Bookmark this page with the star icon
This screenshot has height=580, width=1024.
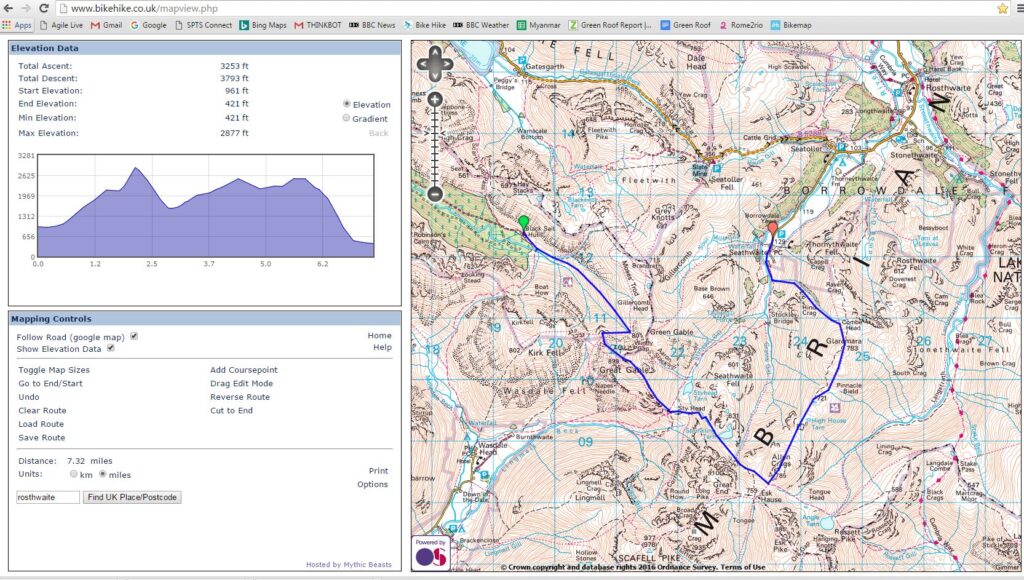(1002, 8)
